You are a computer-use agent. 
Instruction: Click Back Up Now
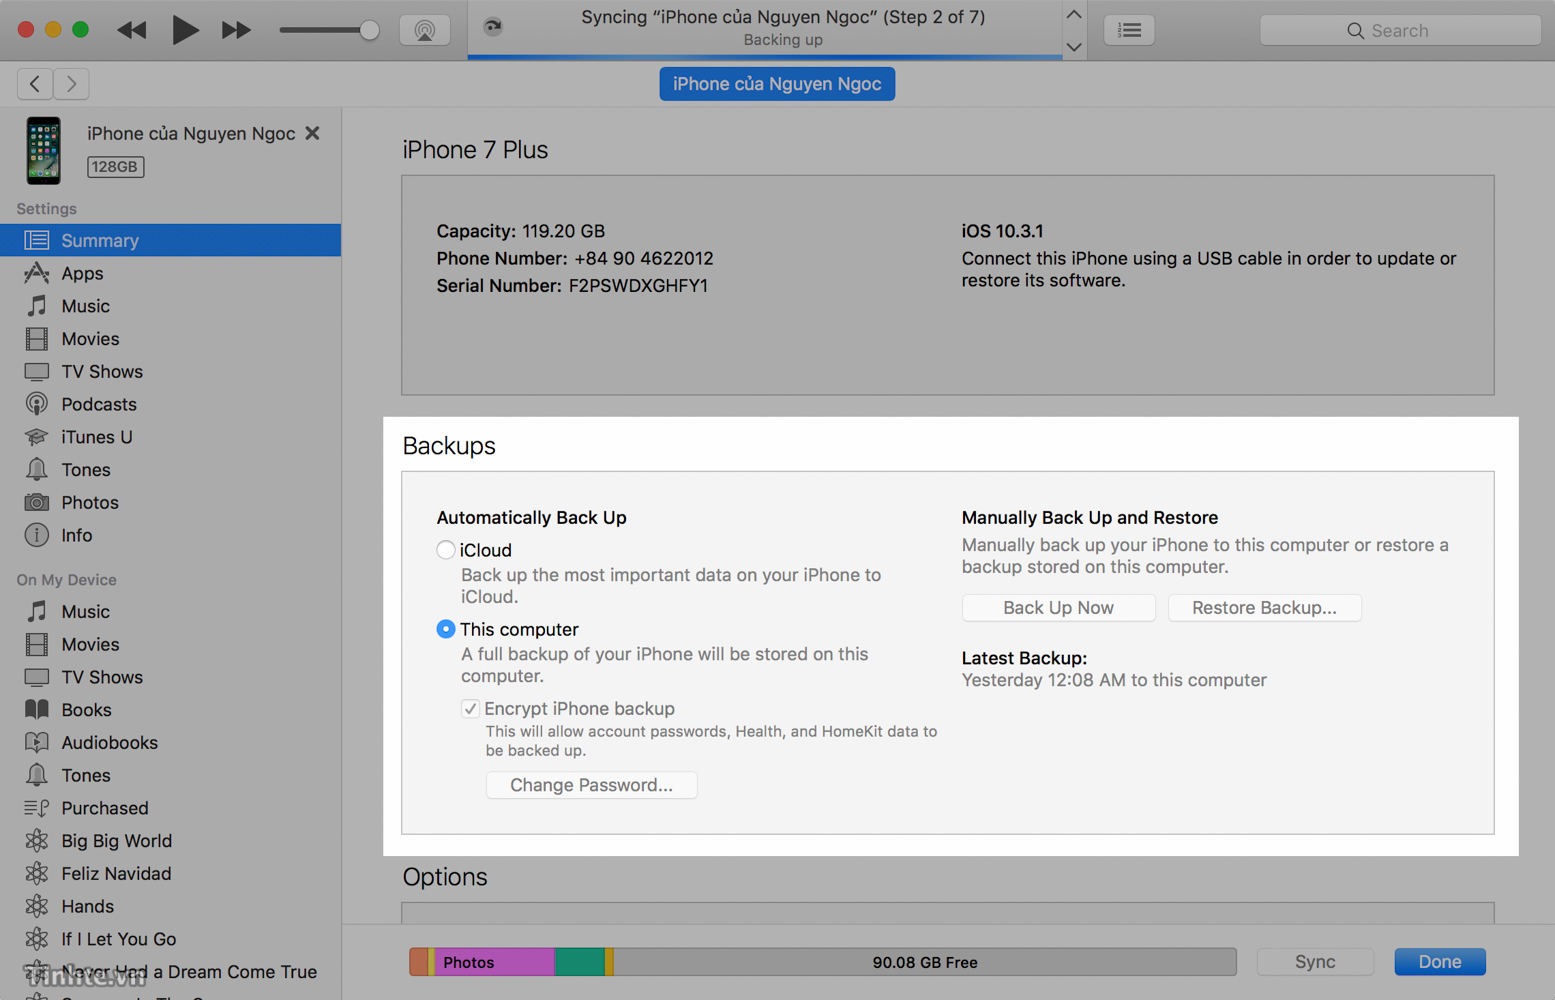coord(1058,608)
